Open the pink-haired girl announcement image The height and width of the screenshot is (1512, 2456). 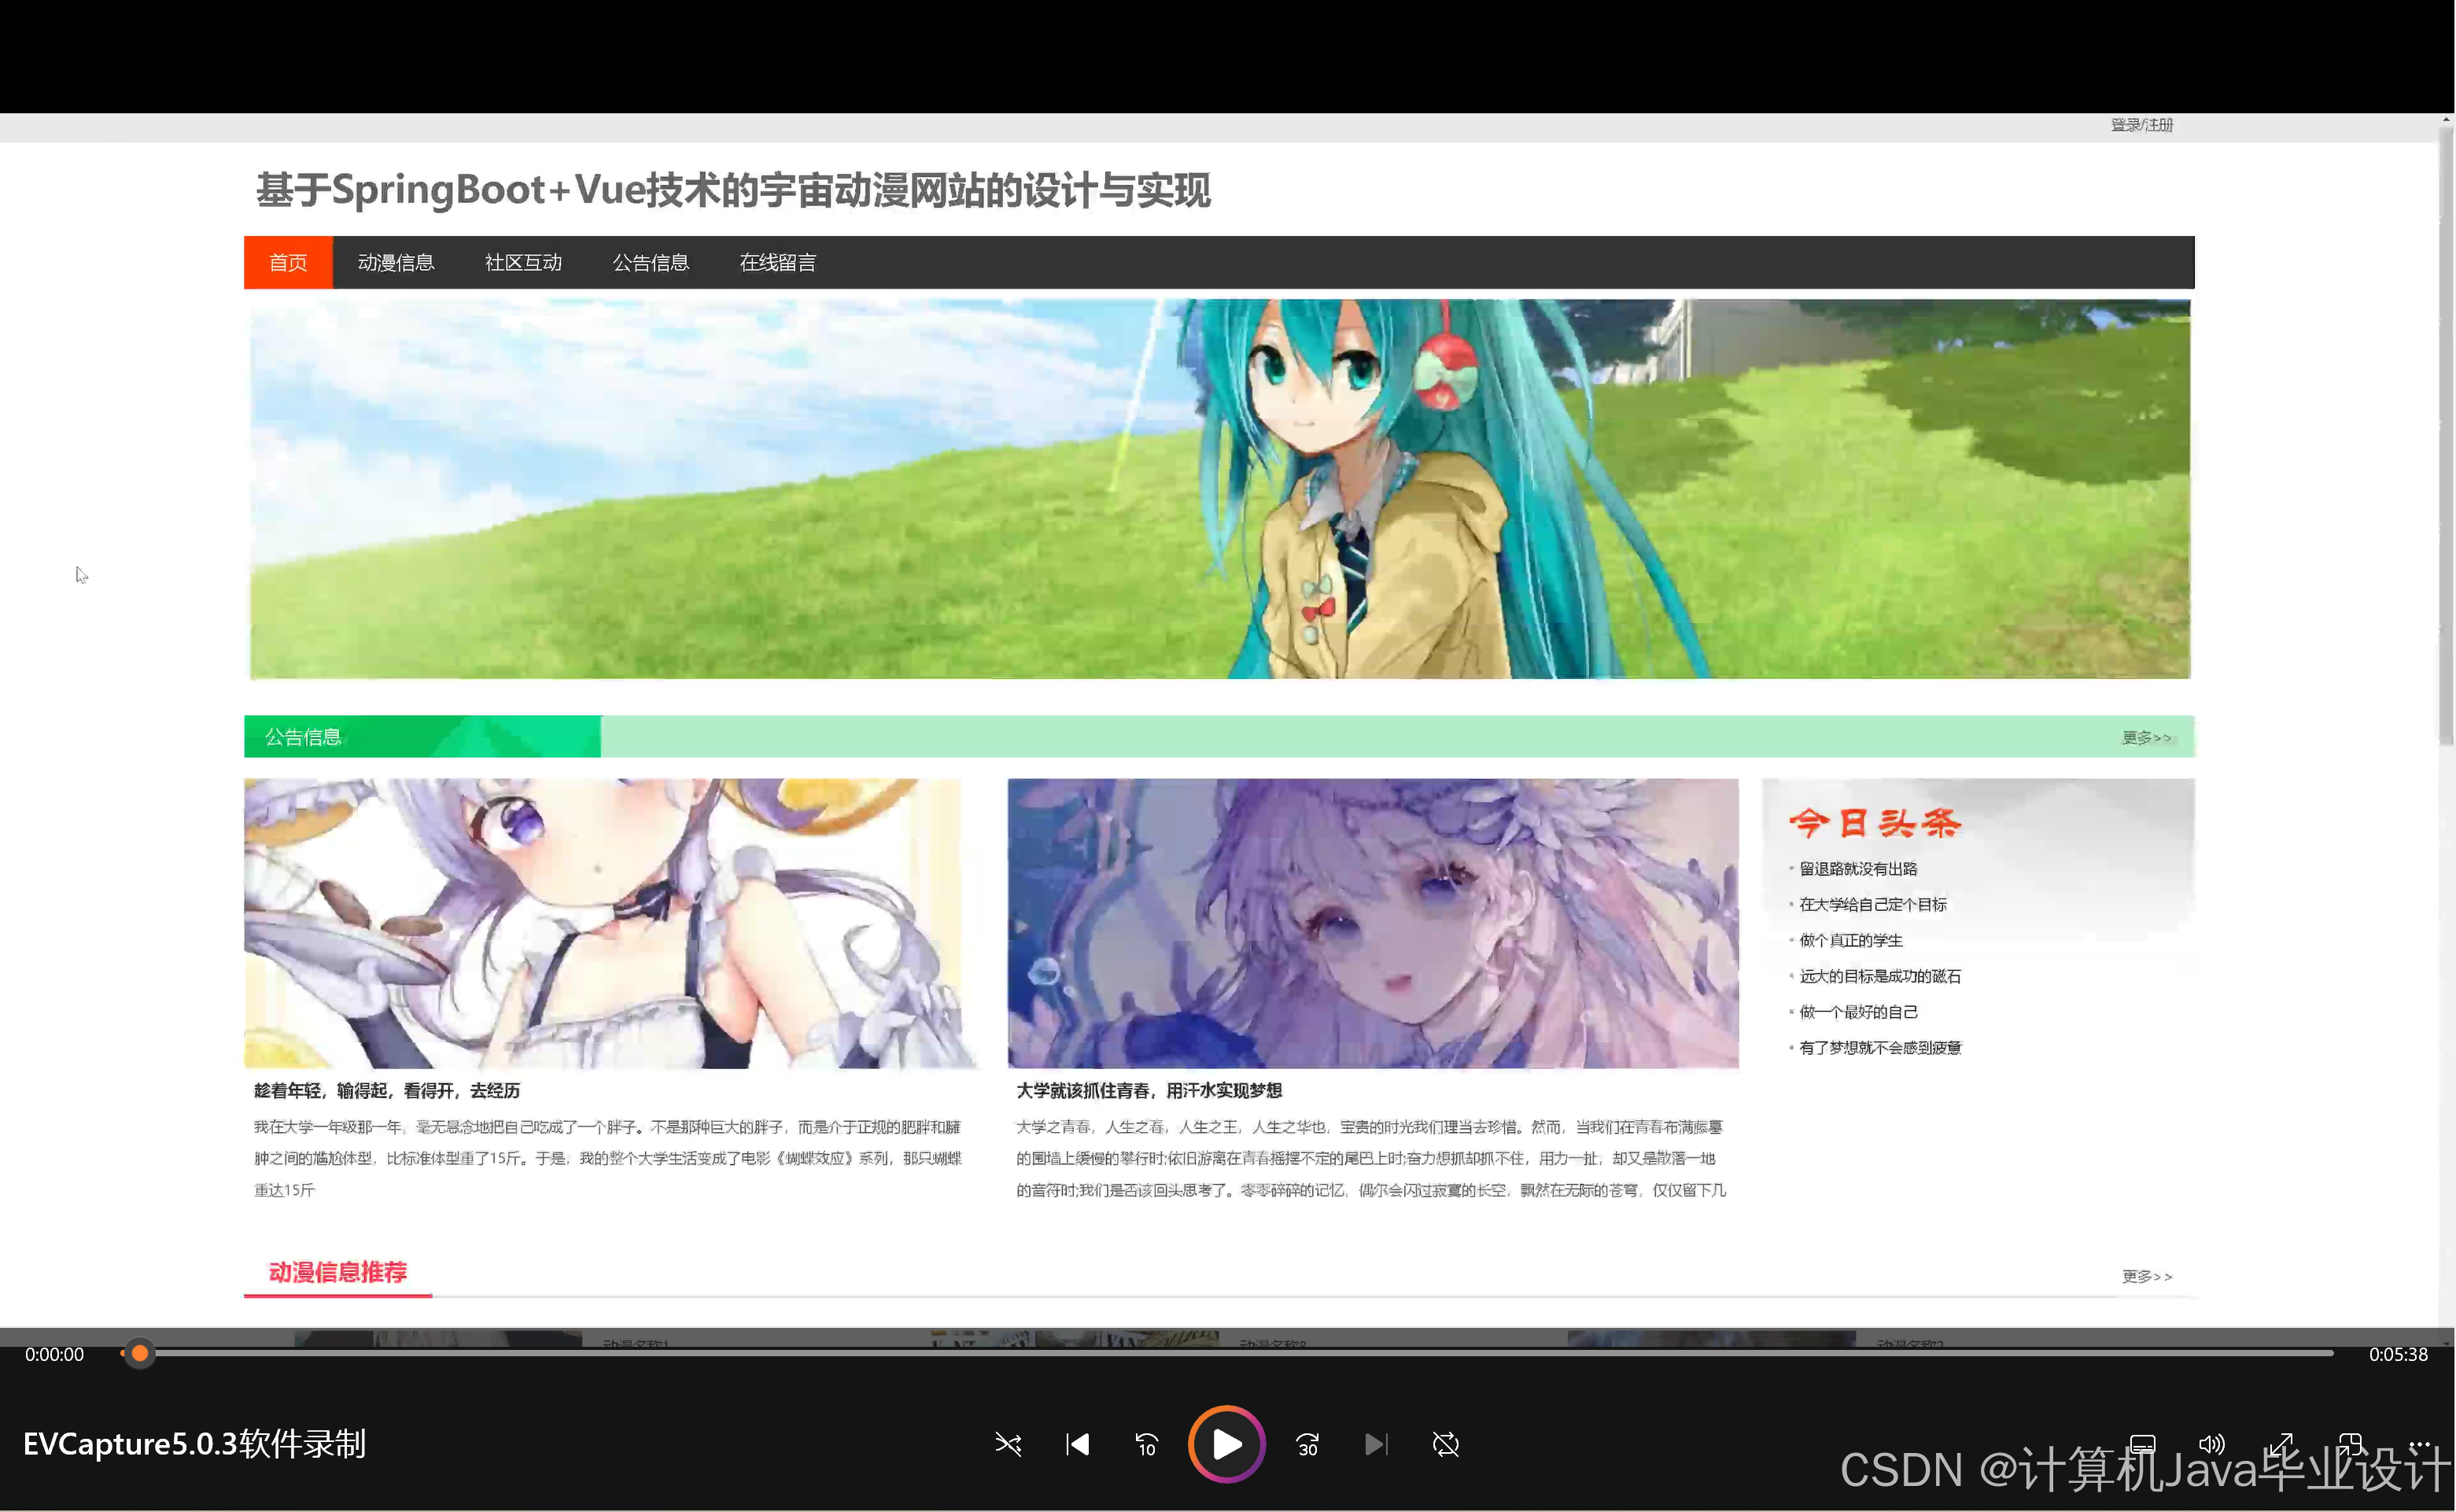coord(1373,923)
